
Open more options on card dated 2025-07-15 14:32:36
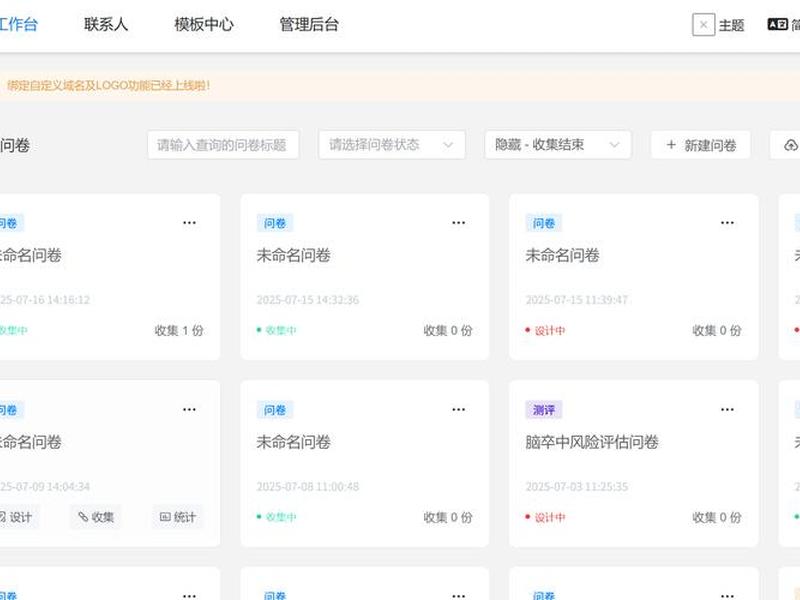[x=458, y=222]
